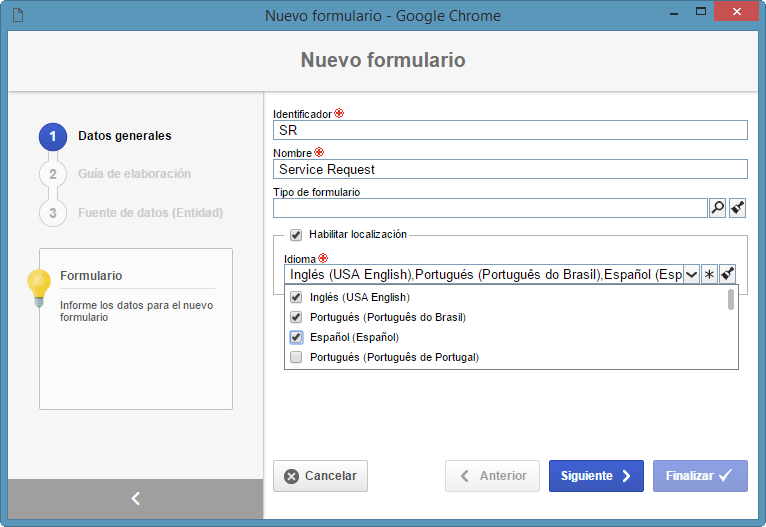
Task: Click the step 1 circle icon
Action: pos(53,136)
